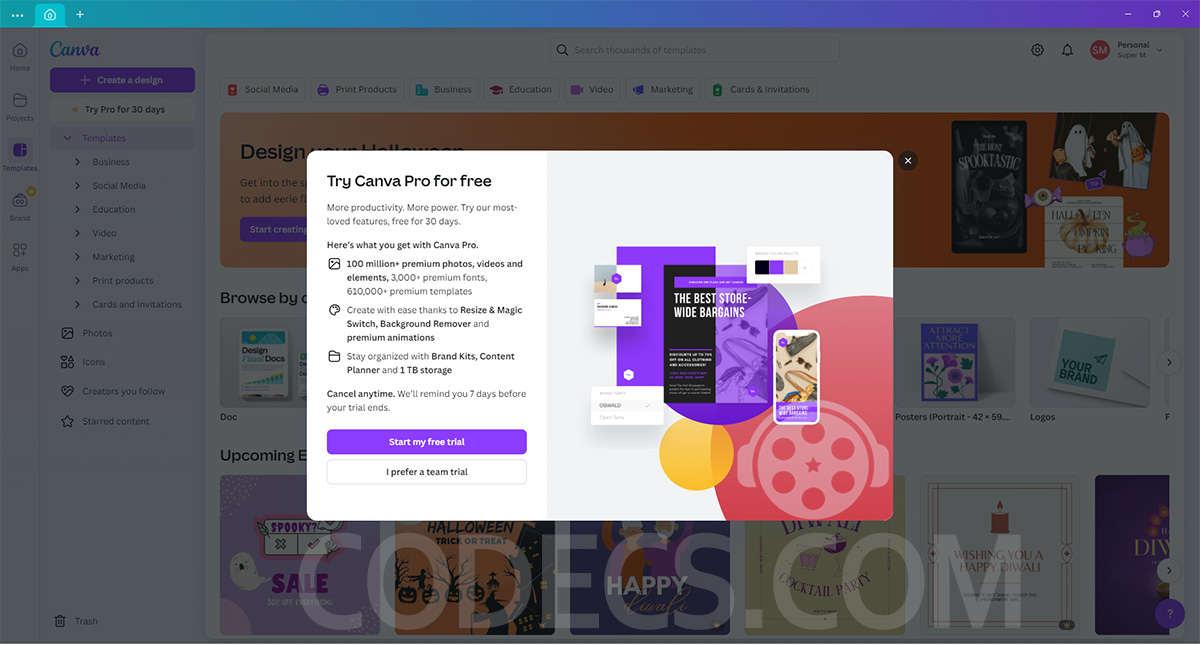The height and width of the screenshot is (645, 1200).
Task: Open the settings gear icon
Action: (x=1037, y=50)
